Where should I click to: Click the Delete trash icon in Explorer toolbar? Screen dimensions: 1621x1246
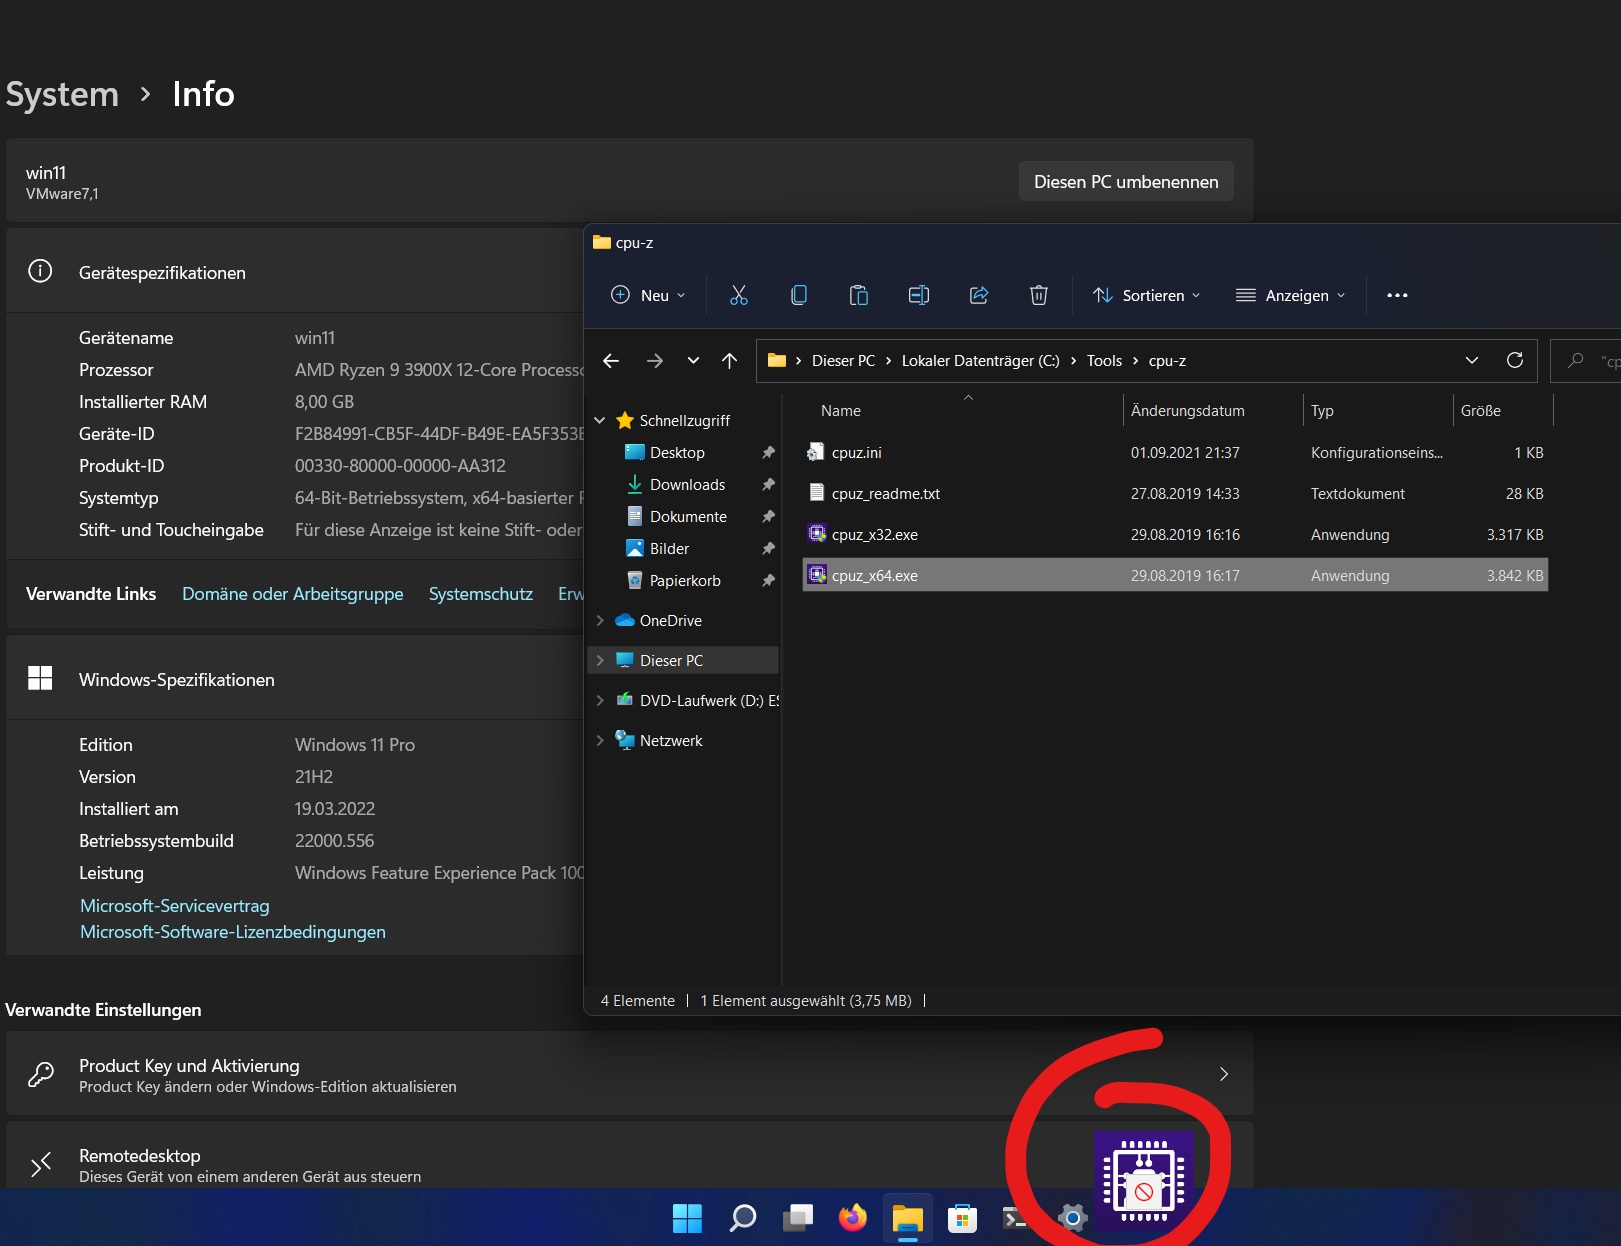click(x=1039, y=295)
